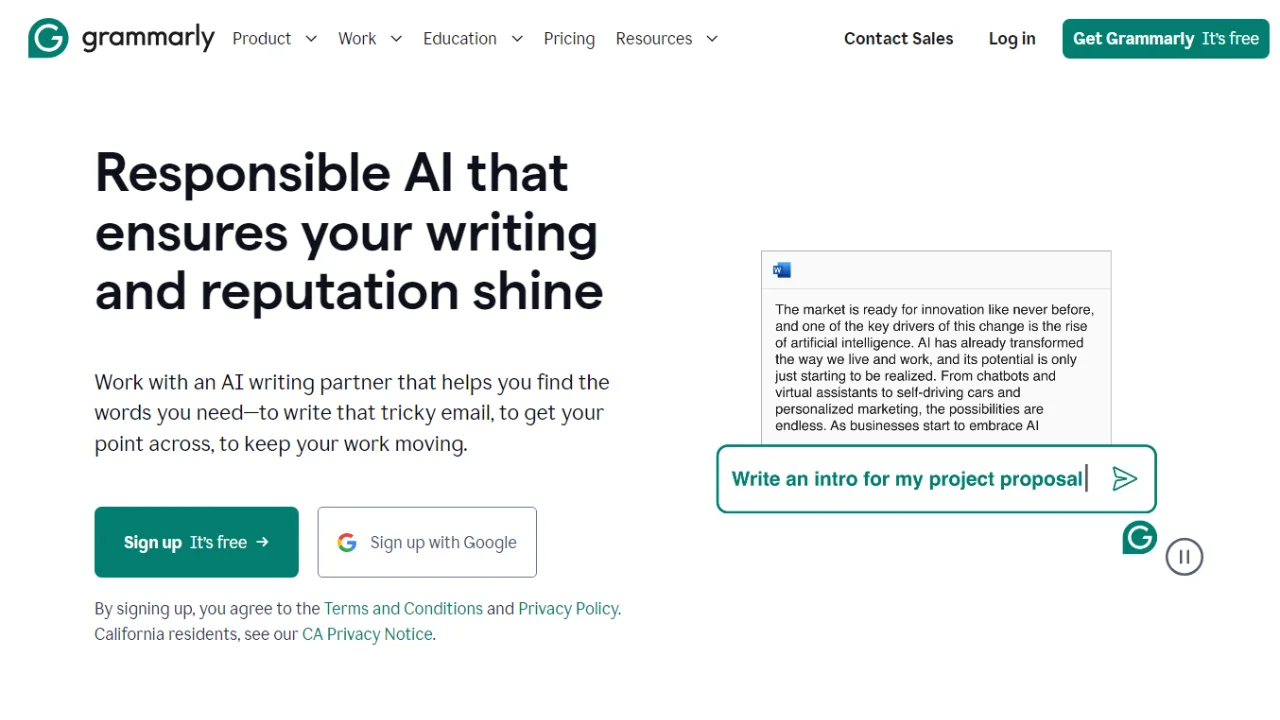Image resolution: width=1280 pixels, height=720 pixels.
Task: Select the Google icon on the sign up option
Action: click(x=346, y=542)
